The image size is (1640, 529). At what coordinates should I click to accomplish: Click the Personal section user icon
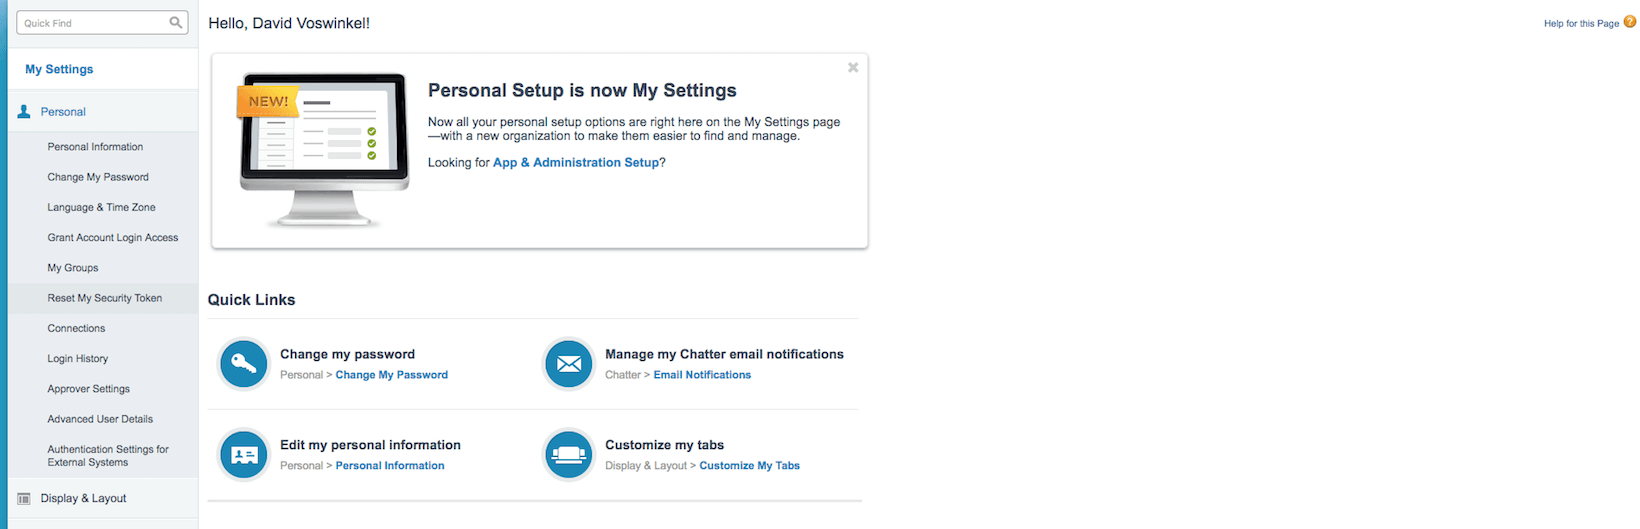tap(24, 112)
